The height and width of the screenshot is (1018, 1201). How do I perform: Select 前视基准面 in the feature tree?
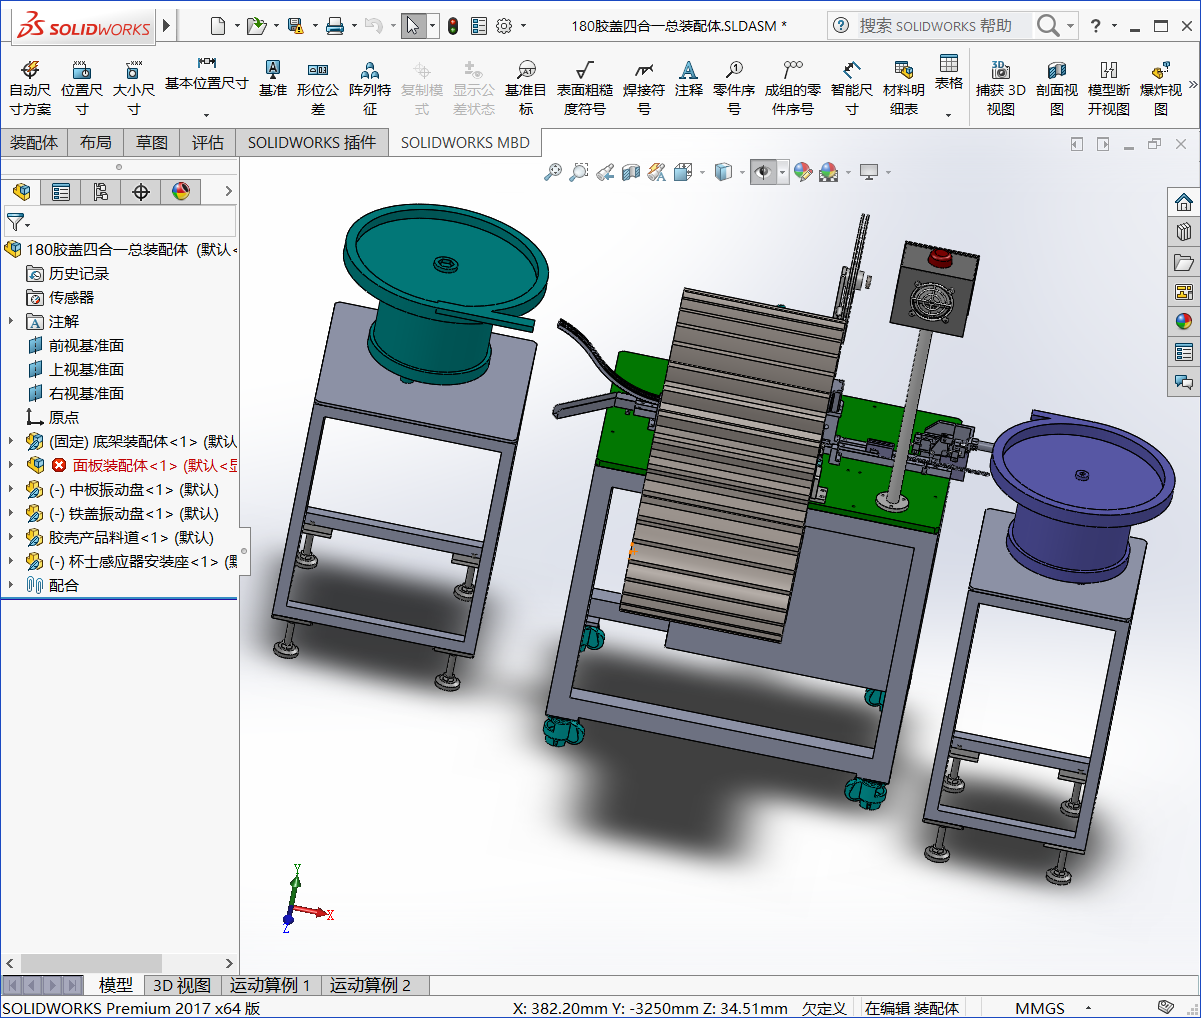coord(87,345)
